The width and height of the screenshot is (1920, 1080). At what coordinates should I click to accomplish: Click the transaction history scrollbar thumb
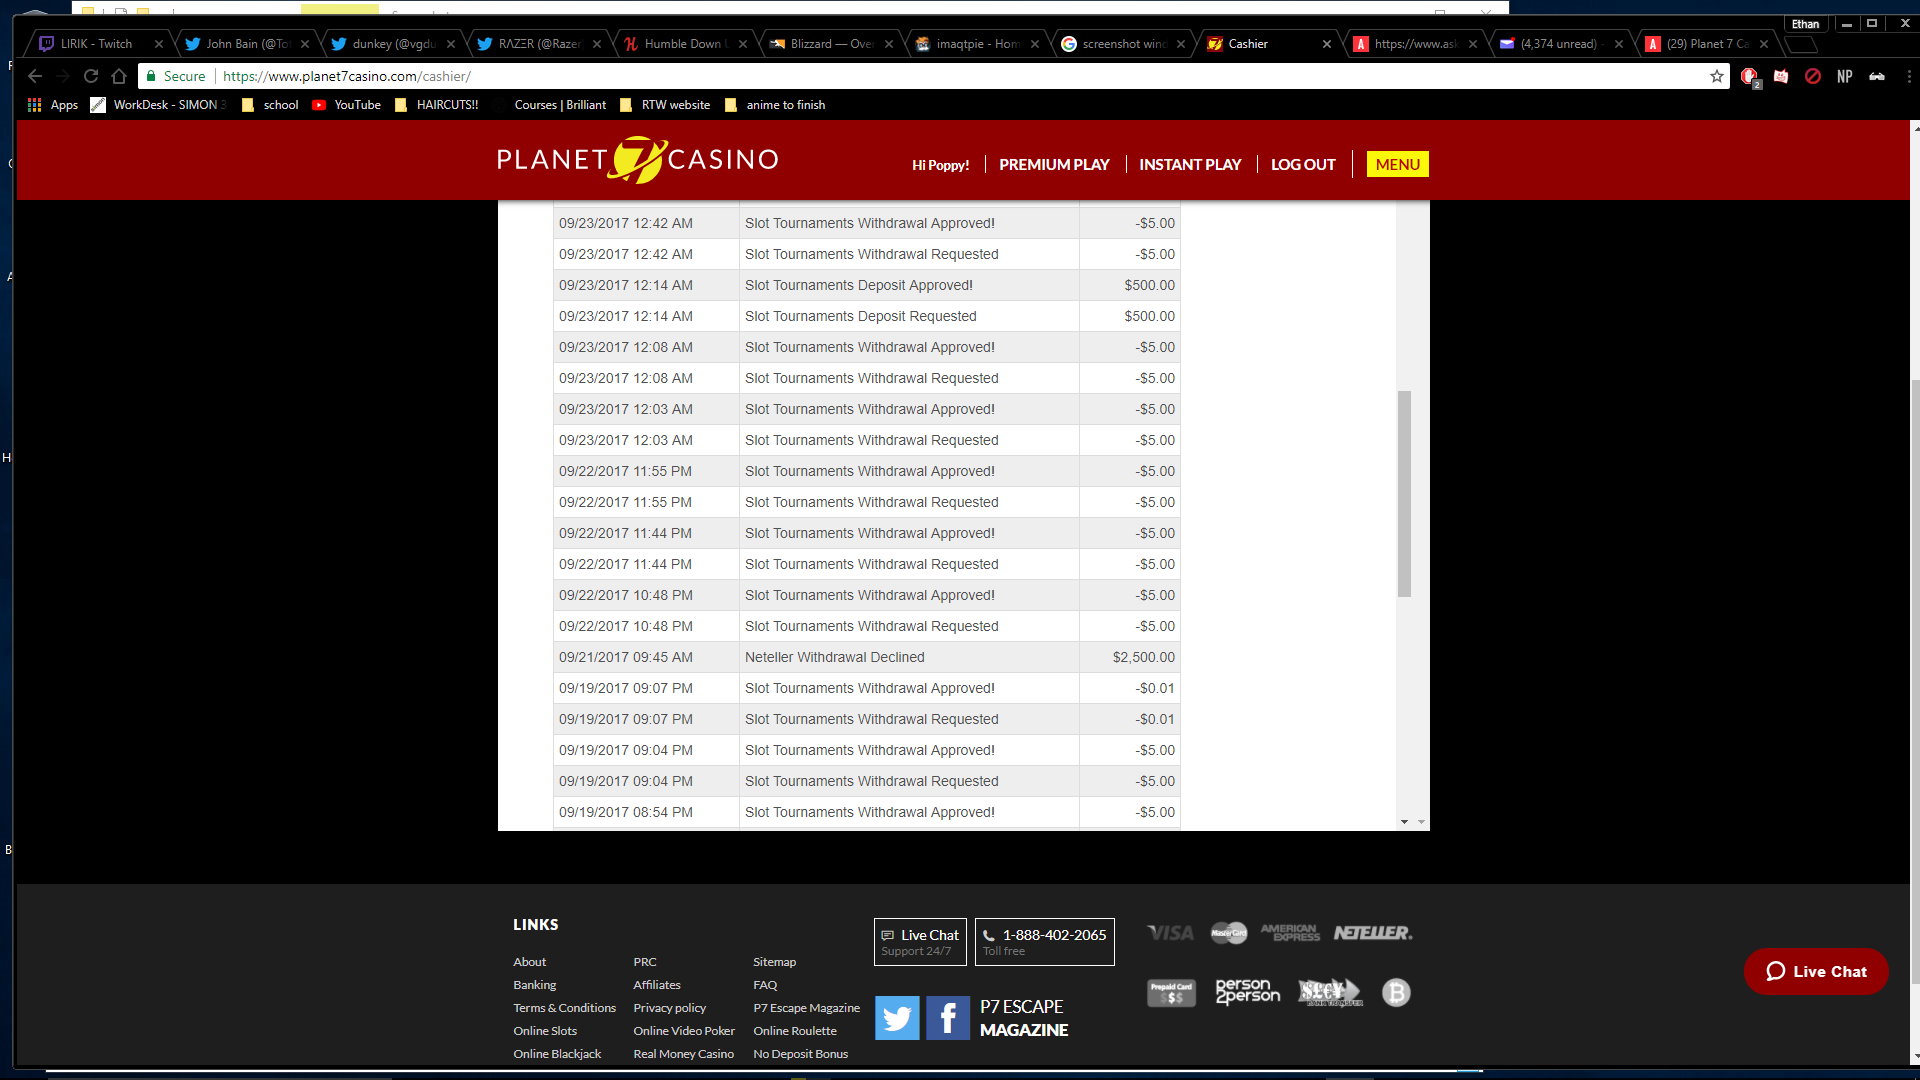[x=1404, y=494]
